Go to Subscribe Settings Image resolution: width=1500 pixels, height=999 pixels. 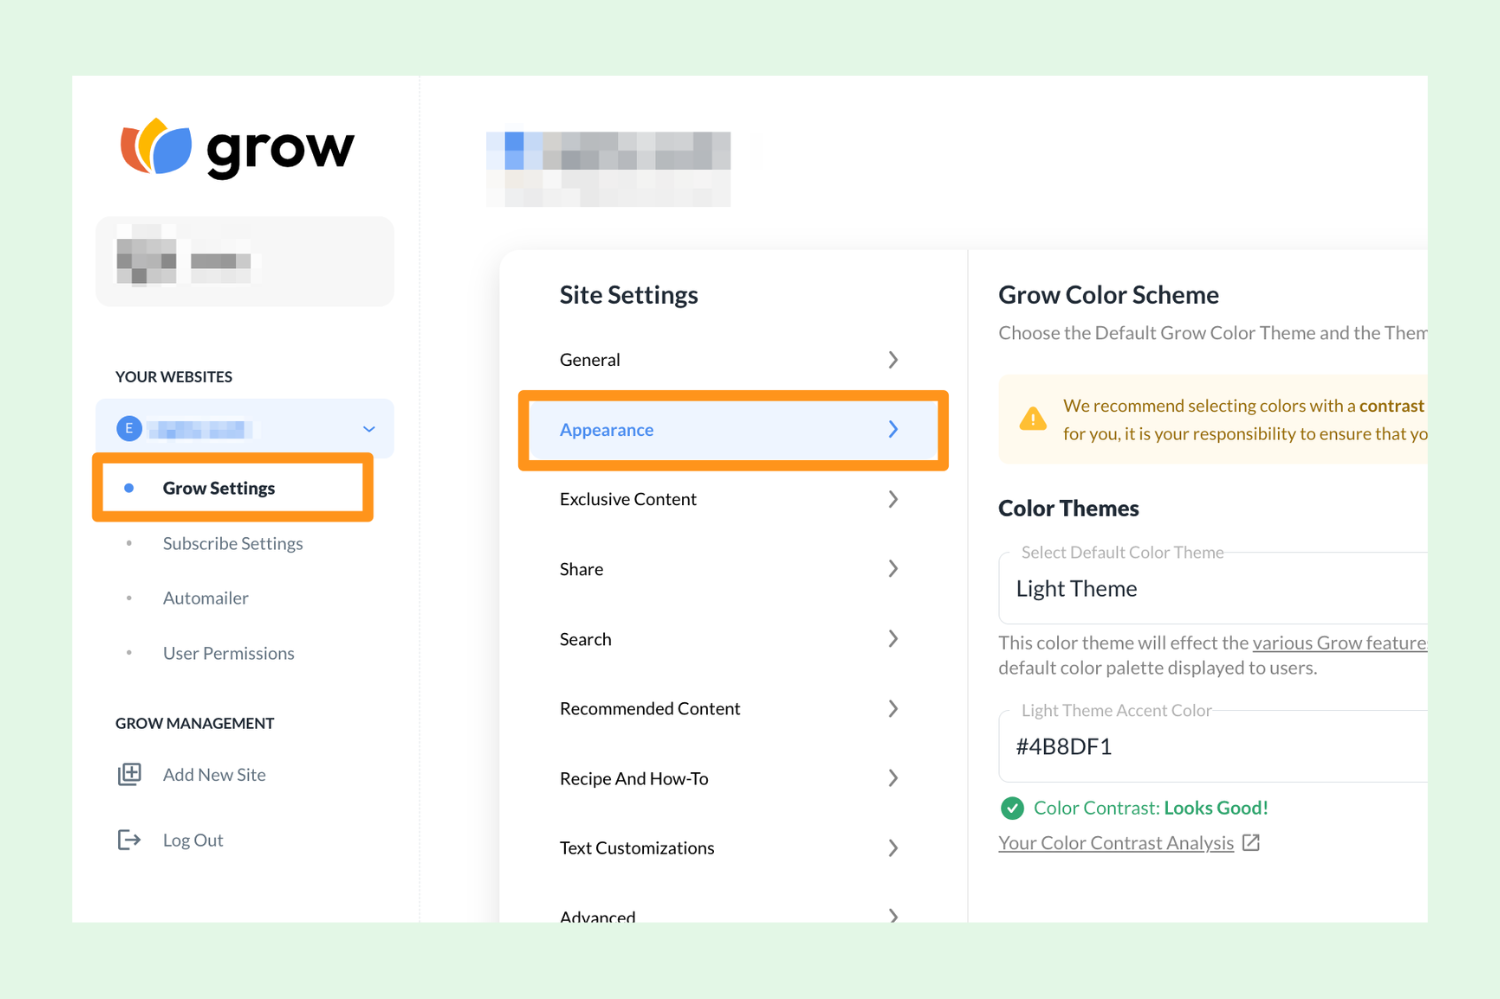click(232, 543)
